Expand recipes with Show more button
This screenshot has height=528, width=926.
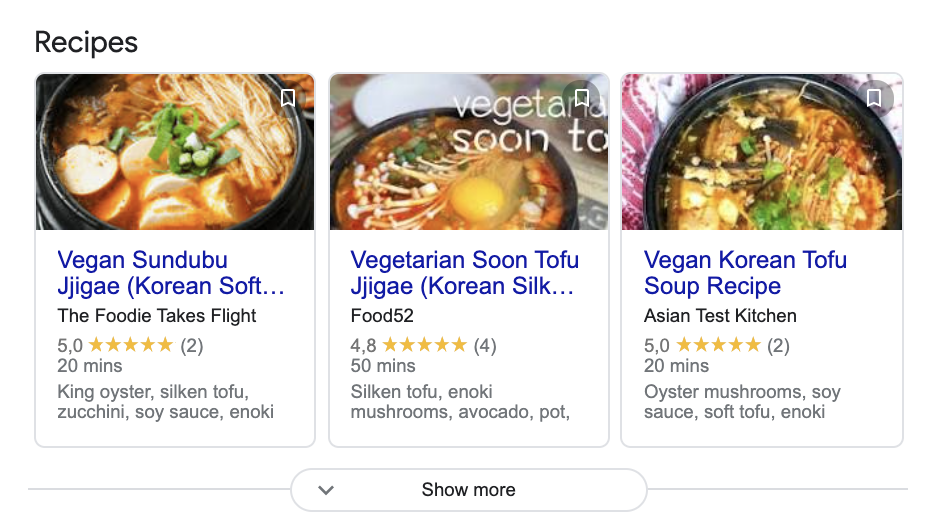pos(468,490)
